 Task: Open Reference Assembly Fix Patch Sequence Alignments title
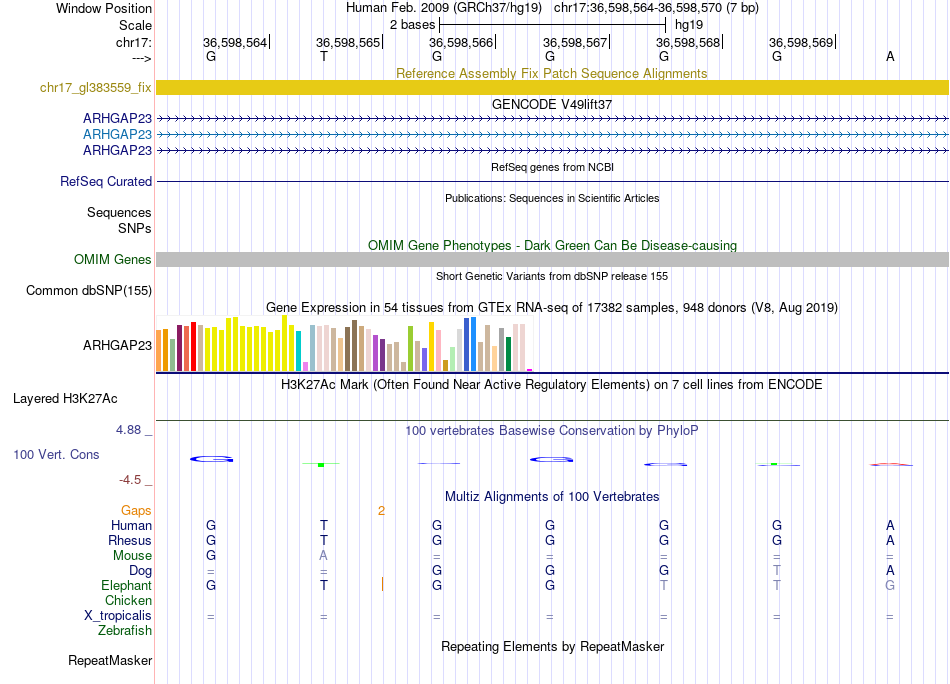[551, 73]
